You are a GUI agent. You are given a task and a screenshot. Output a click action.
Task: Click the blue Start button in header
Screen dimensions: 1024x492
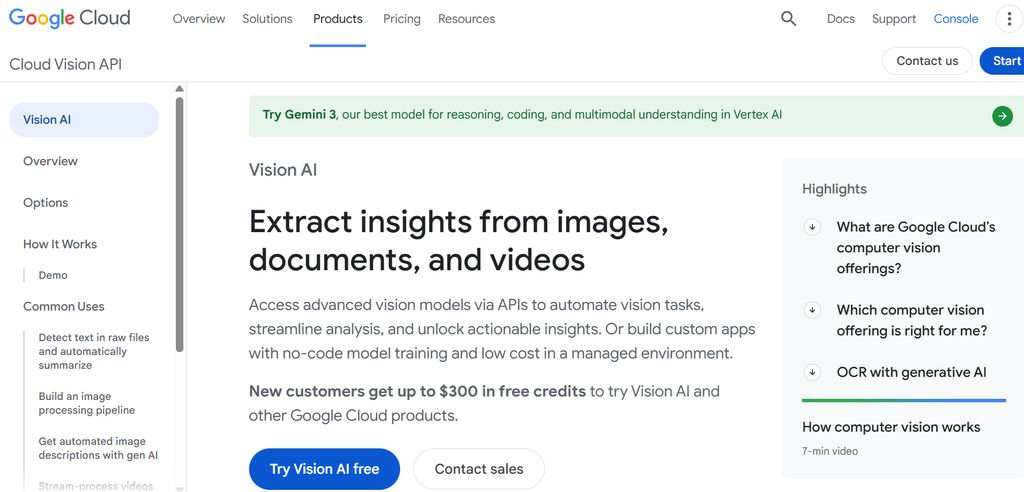click(1003, 61)
